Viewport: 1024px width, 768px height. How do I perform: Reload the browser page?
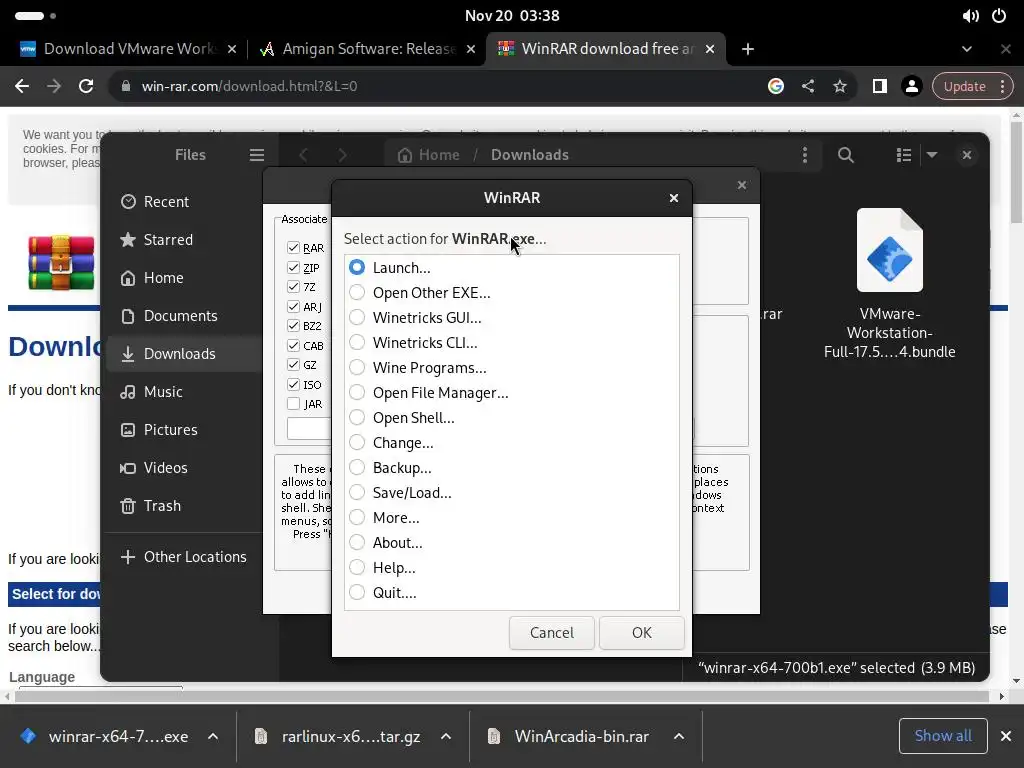(x=86, y=86)
